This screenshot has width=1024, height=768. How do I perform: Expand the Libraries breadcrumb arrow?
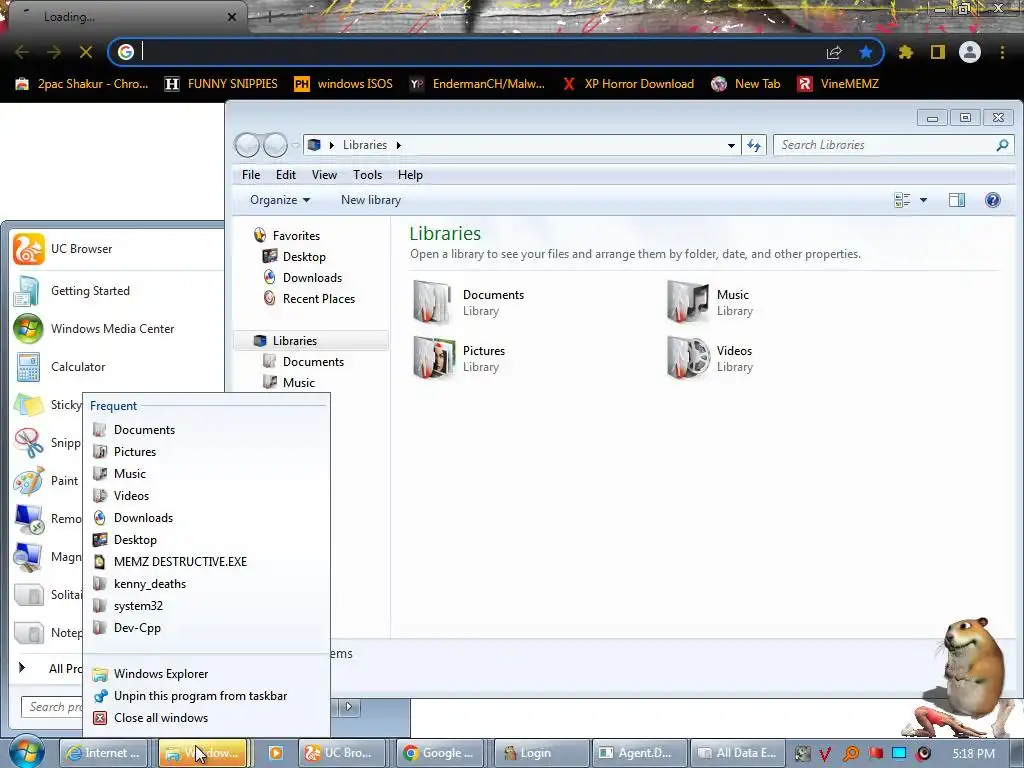[x=398, y=145]
